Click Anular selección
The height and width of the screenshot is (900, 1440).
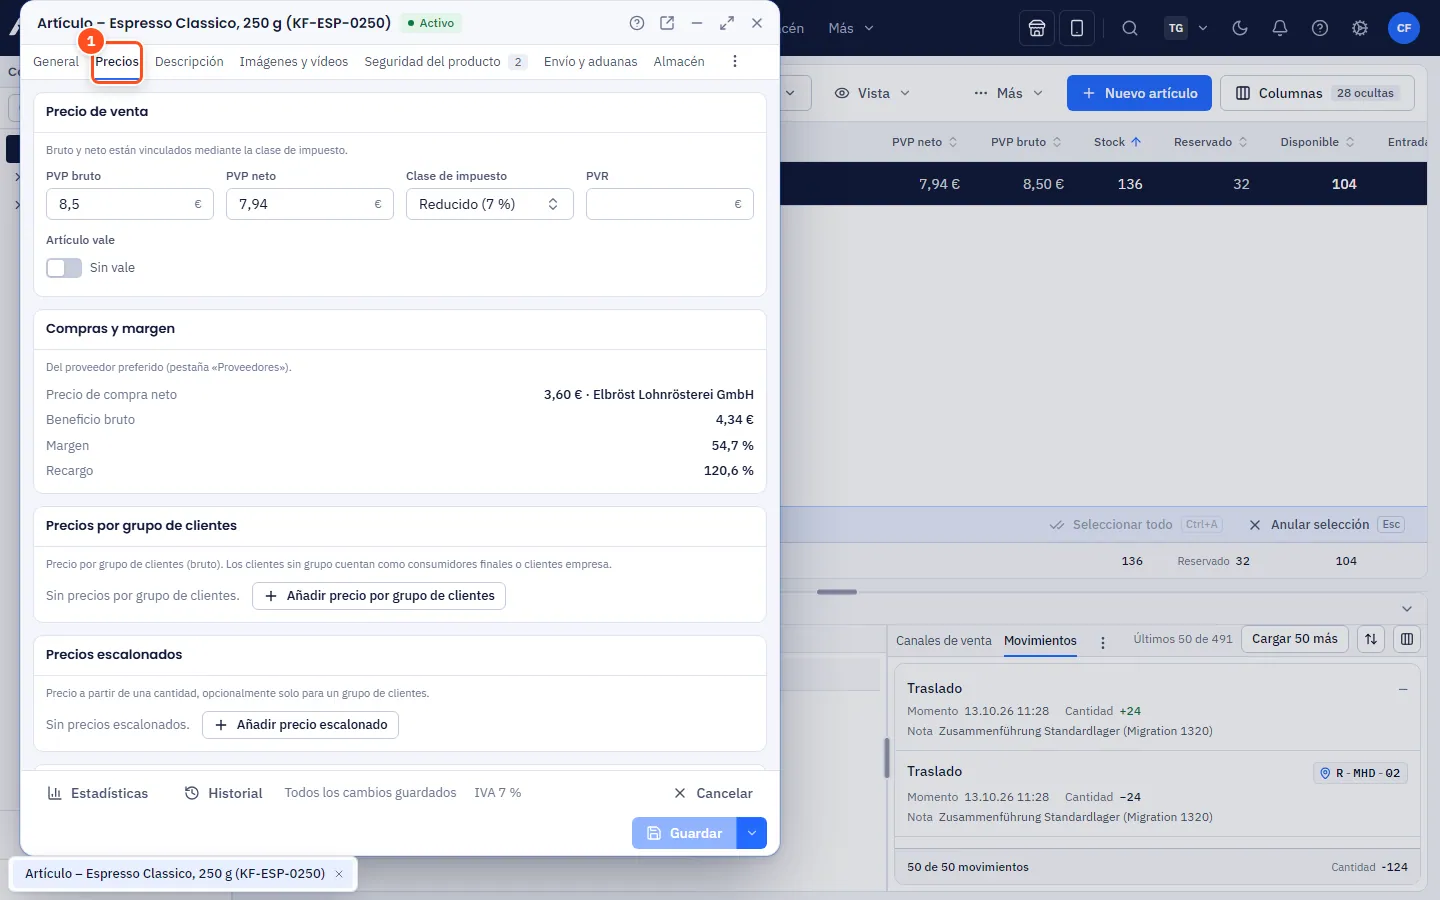1326,525
